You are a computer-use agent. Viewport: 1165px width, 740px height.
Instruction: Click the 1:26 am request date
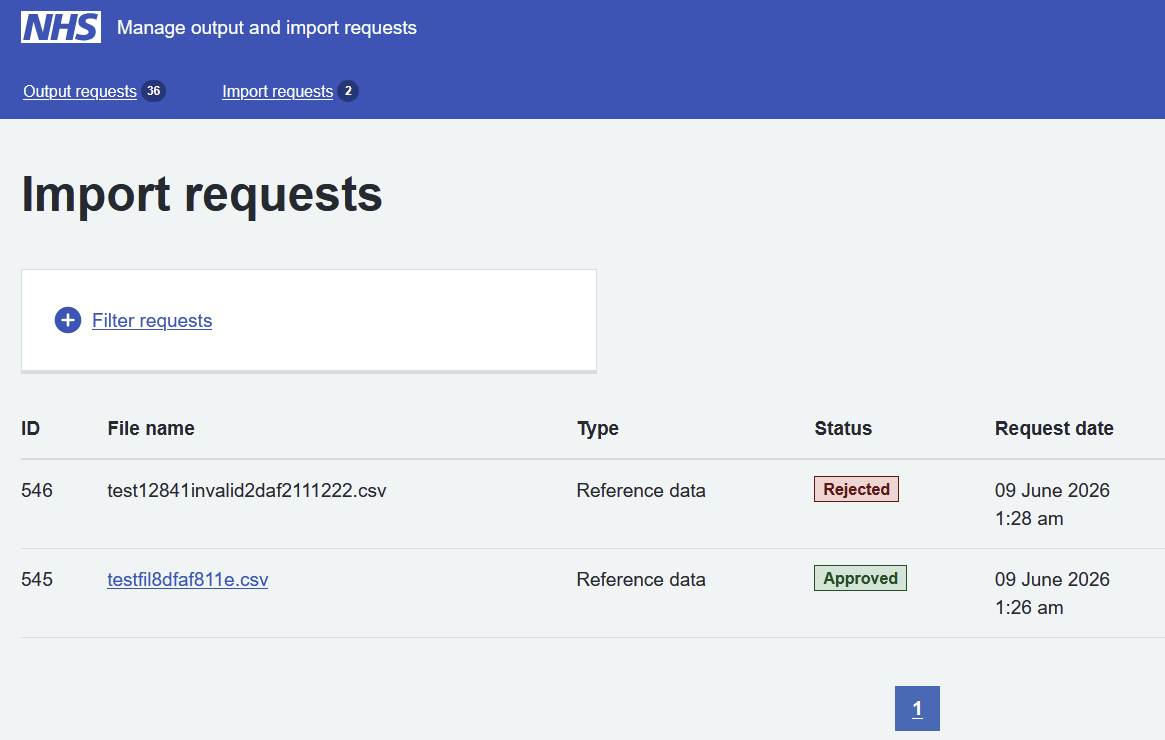[1029, 608]
